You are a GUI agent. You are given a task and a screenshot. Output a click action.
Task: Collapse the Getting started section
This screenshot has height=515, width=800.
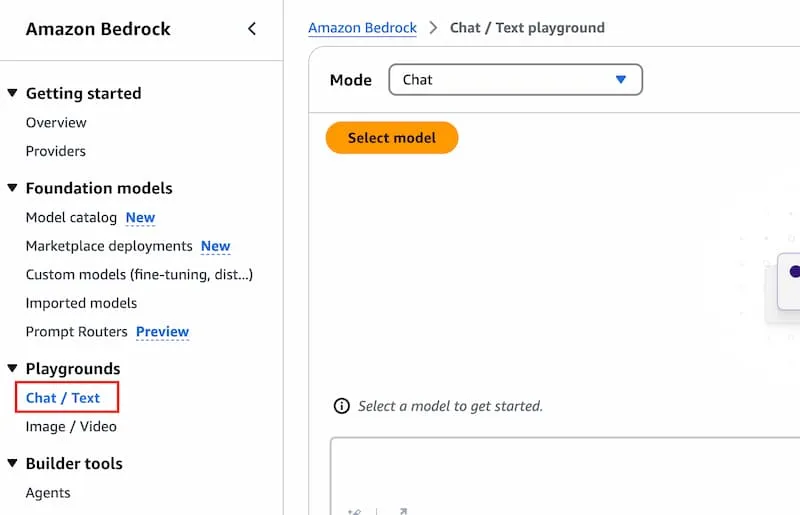click(x=13, y=93)
